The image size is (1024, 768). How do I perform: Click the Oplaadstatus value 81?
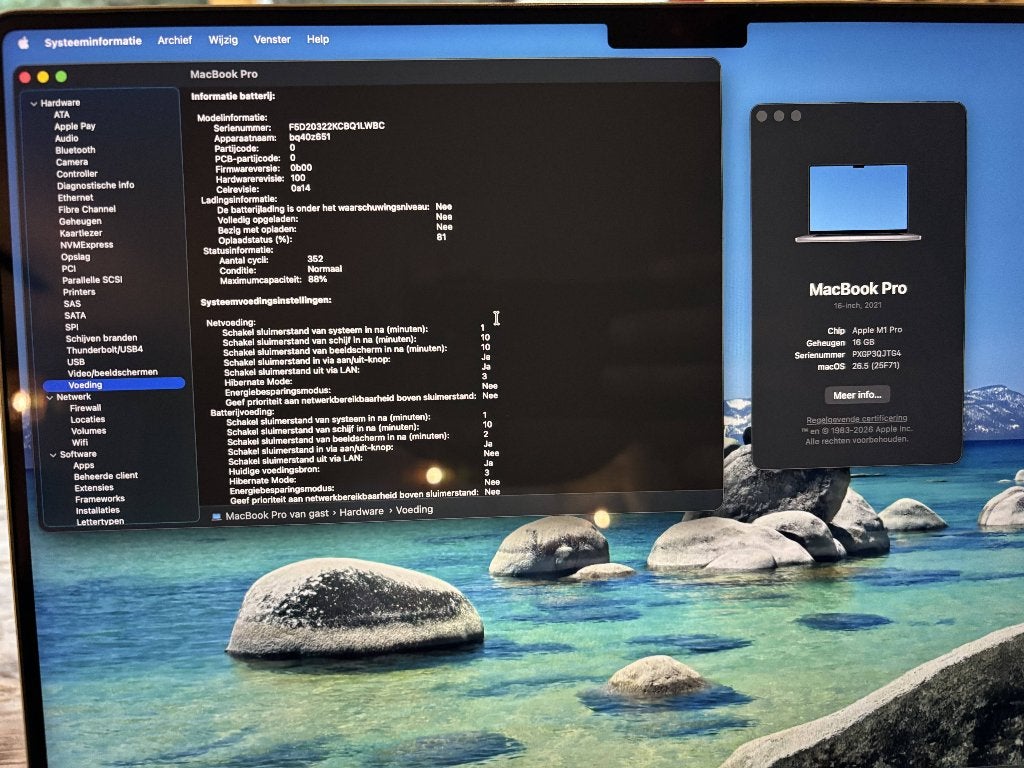[441, 237]
